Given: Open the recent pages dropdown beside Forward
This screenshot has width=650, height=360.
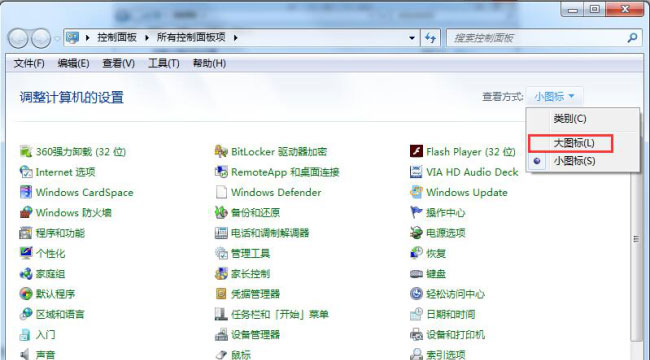Looking at the screenshot, I should [x=57, y=38].
